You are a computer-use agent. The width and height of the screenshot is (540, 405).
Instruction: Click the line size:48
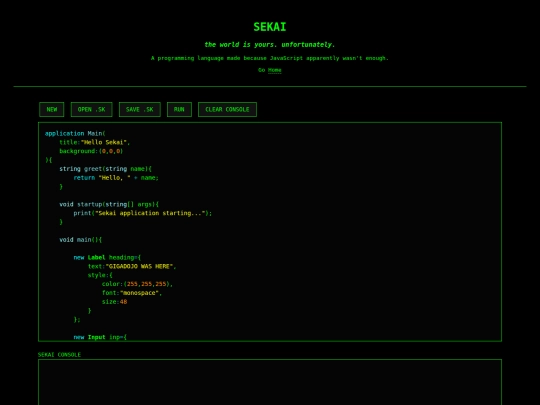115,302
